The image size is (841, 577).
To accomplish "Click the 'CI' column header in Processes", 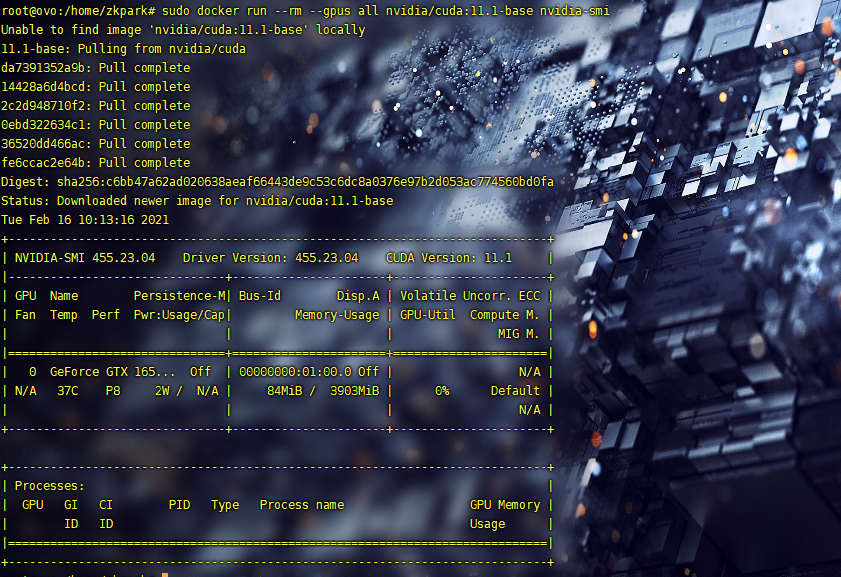I will coord(106,505).
